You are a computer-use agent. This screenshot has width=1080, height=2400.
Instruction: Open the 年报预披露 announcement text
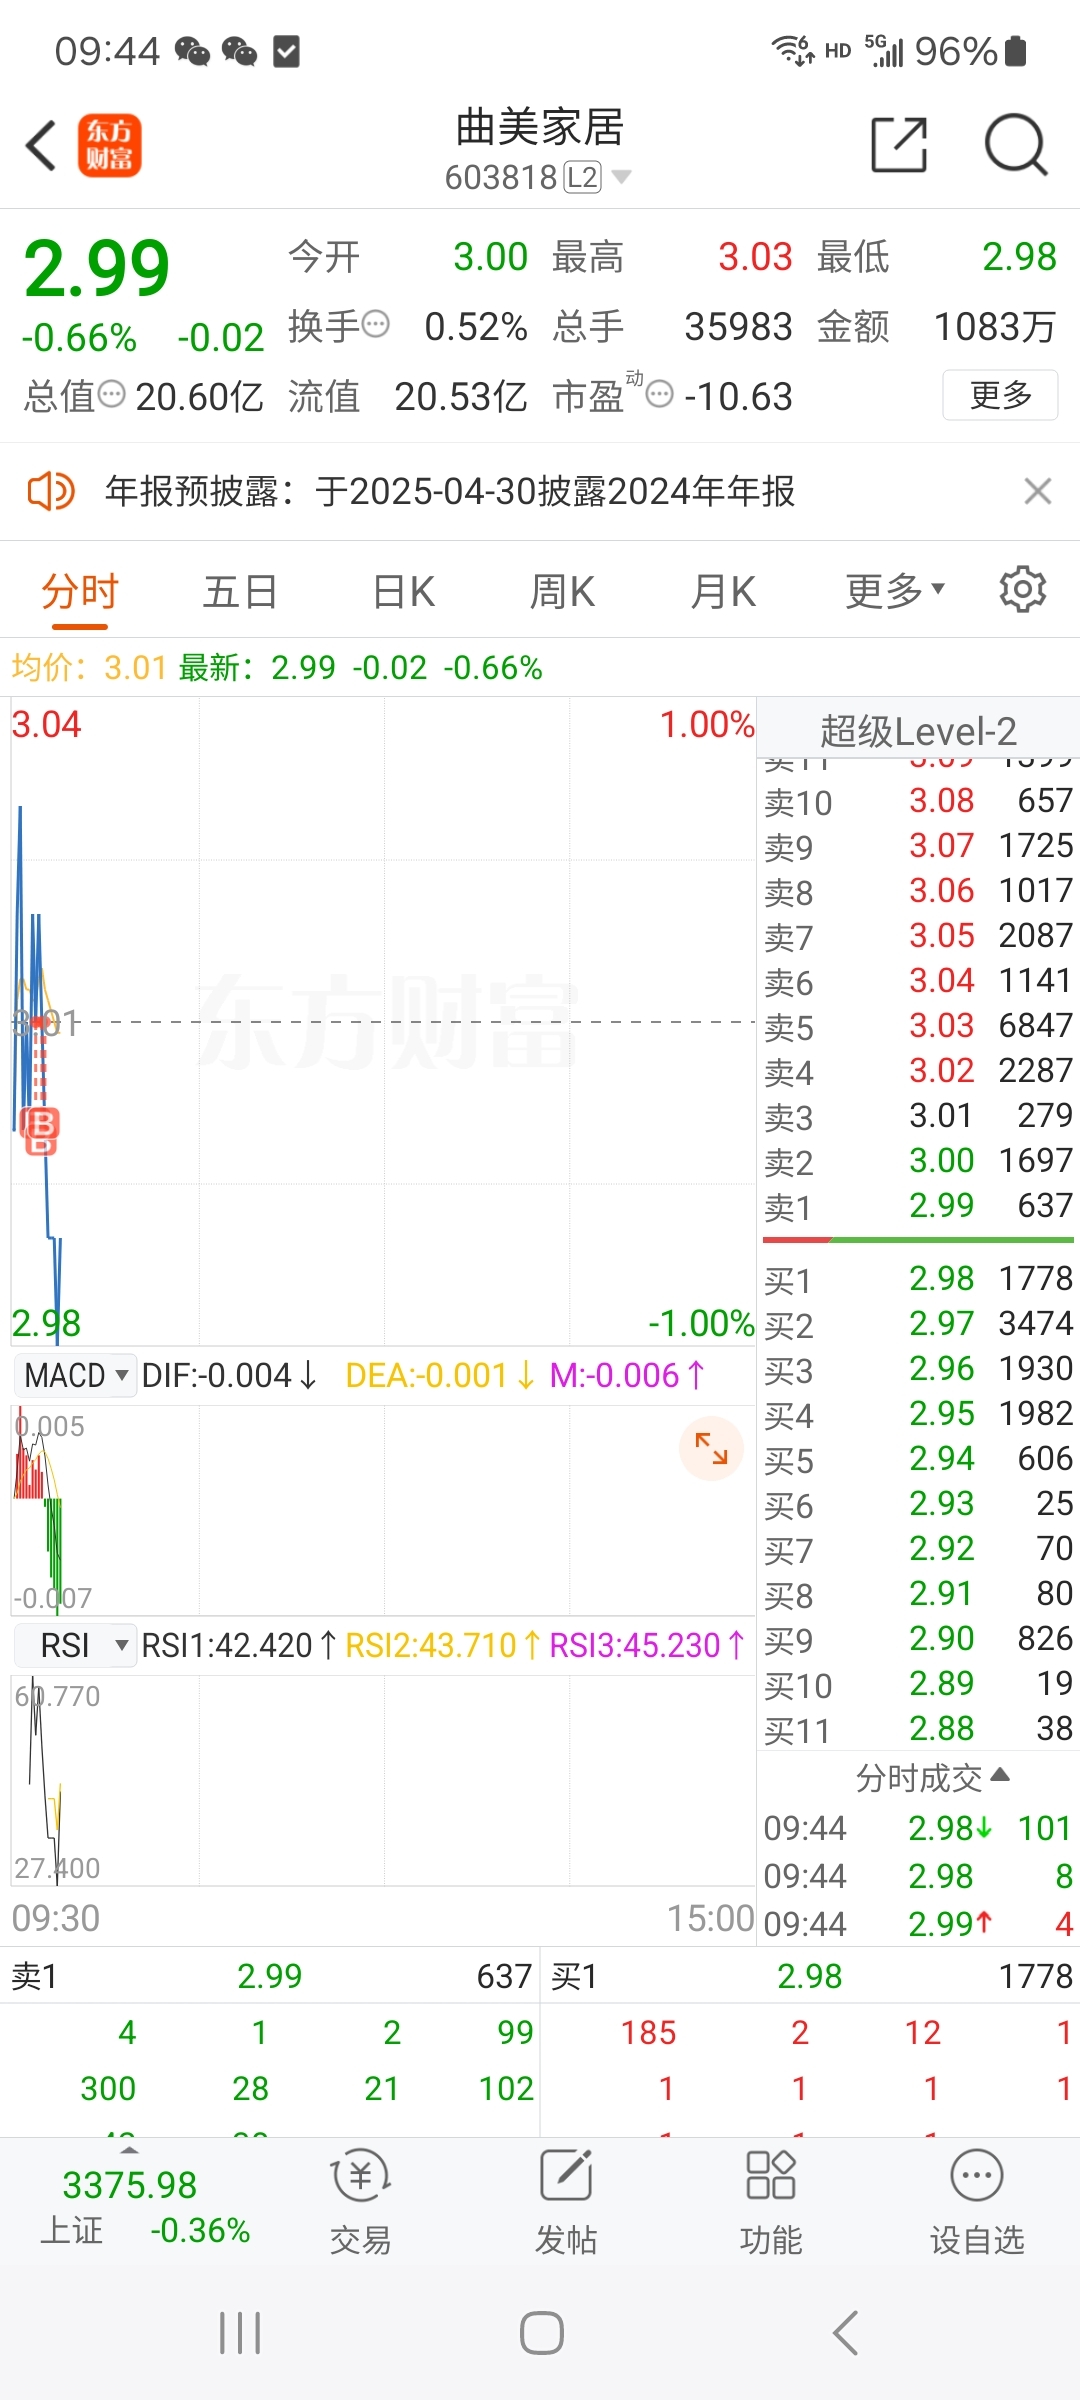coord(450,491)
